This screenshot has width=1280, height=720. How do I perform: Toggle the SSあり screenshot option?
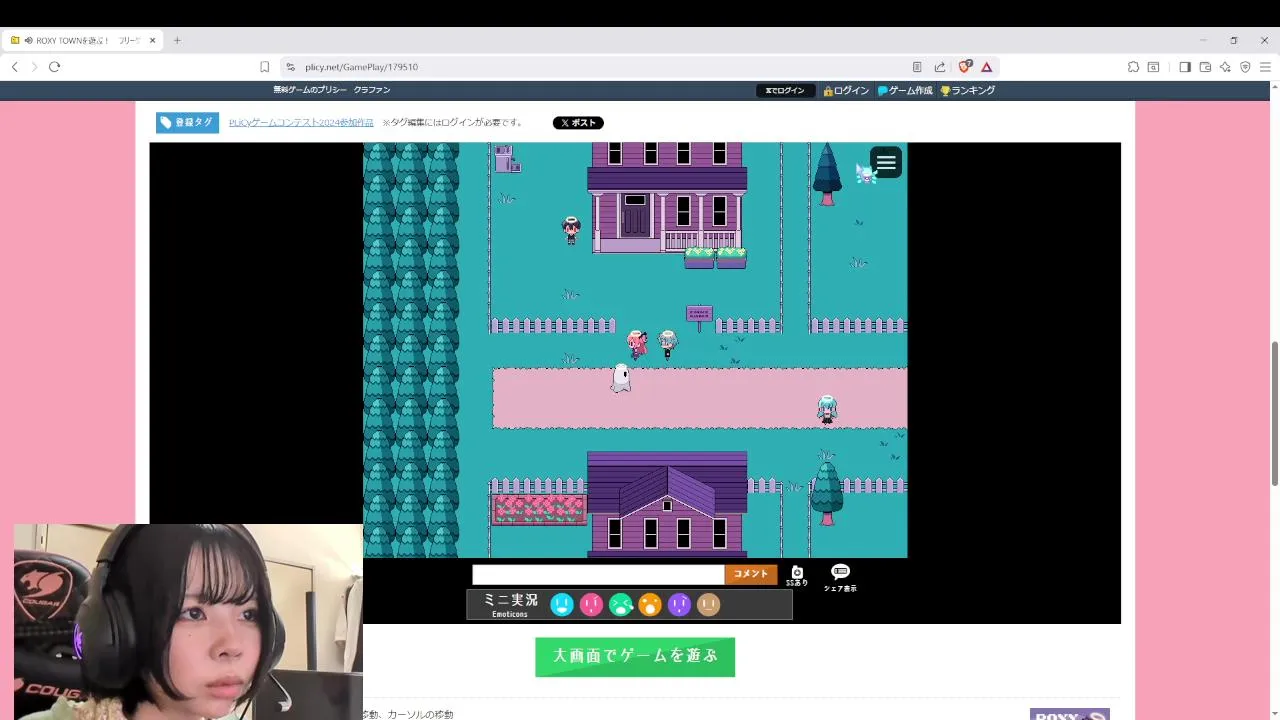click(797, 576)
